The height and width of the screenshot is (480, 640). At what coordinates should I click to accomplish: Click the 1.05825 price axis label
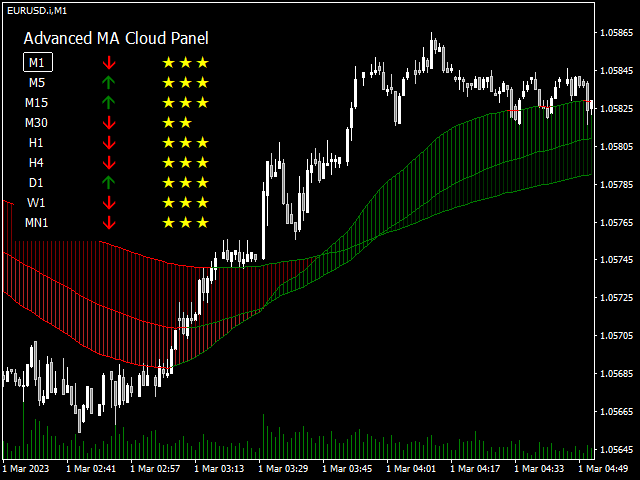(616, 109)
